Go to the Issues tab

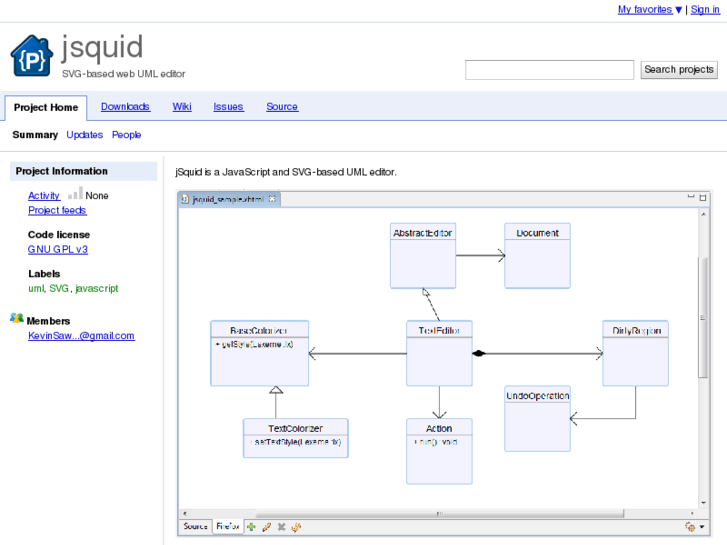pyautogui.click(x=228, y=107)
